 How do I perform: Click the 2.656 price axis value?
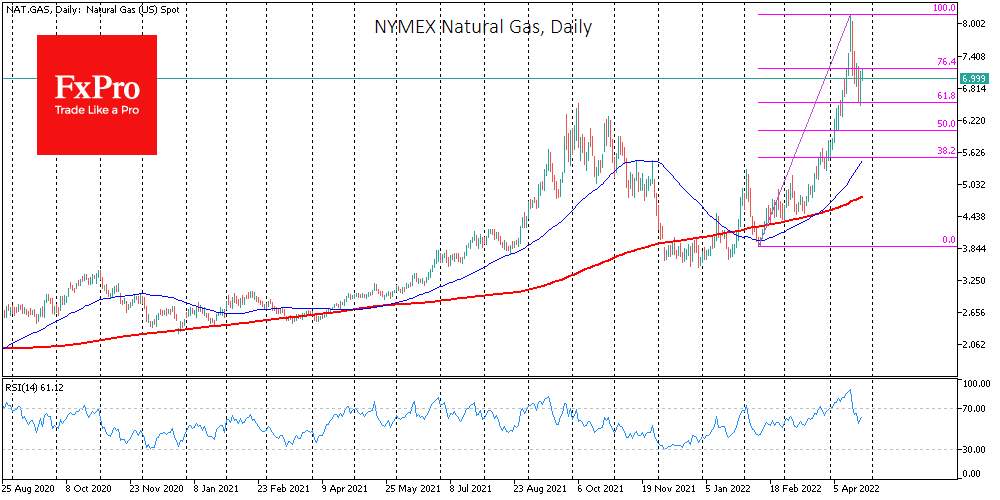click(974, 312)
